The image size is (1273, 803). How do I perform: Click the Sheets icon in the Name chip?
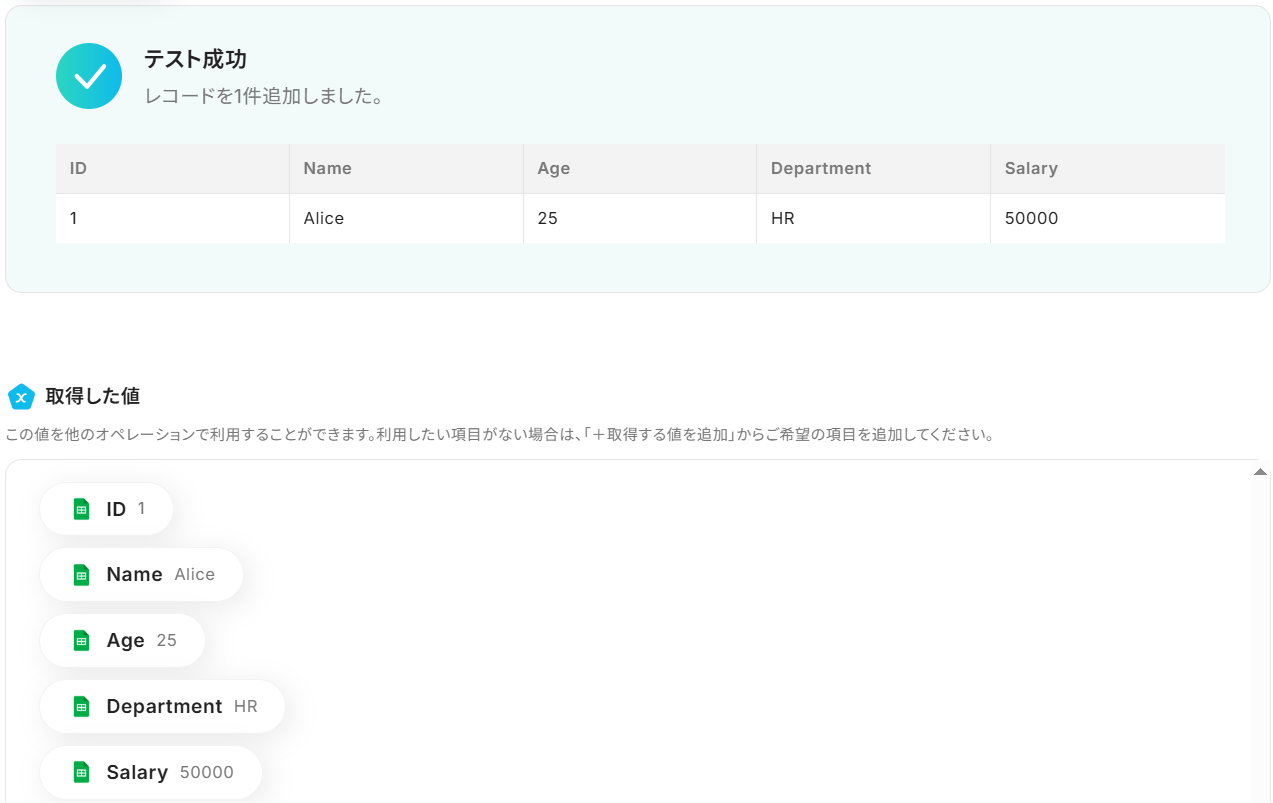point(82,575)
